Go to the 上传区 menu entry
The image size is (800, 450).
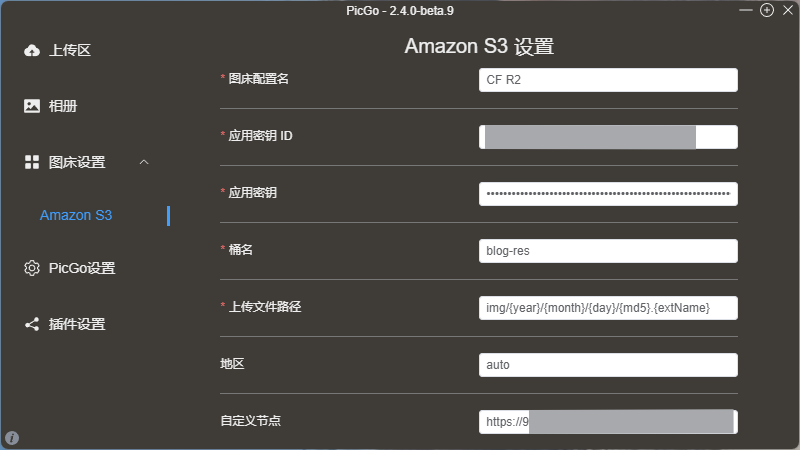click(70, 51)
